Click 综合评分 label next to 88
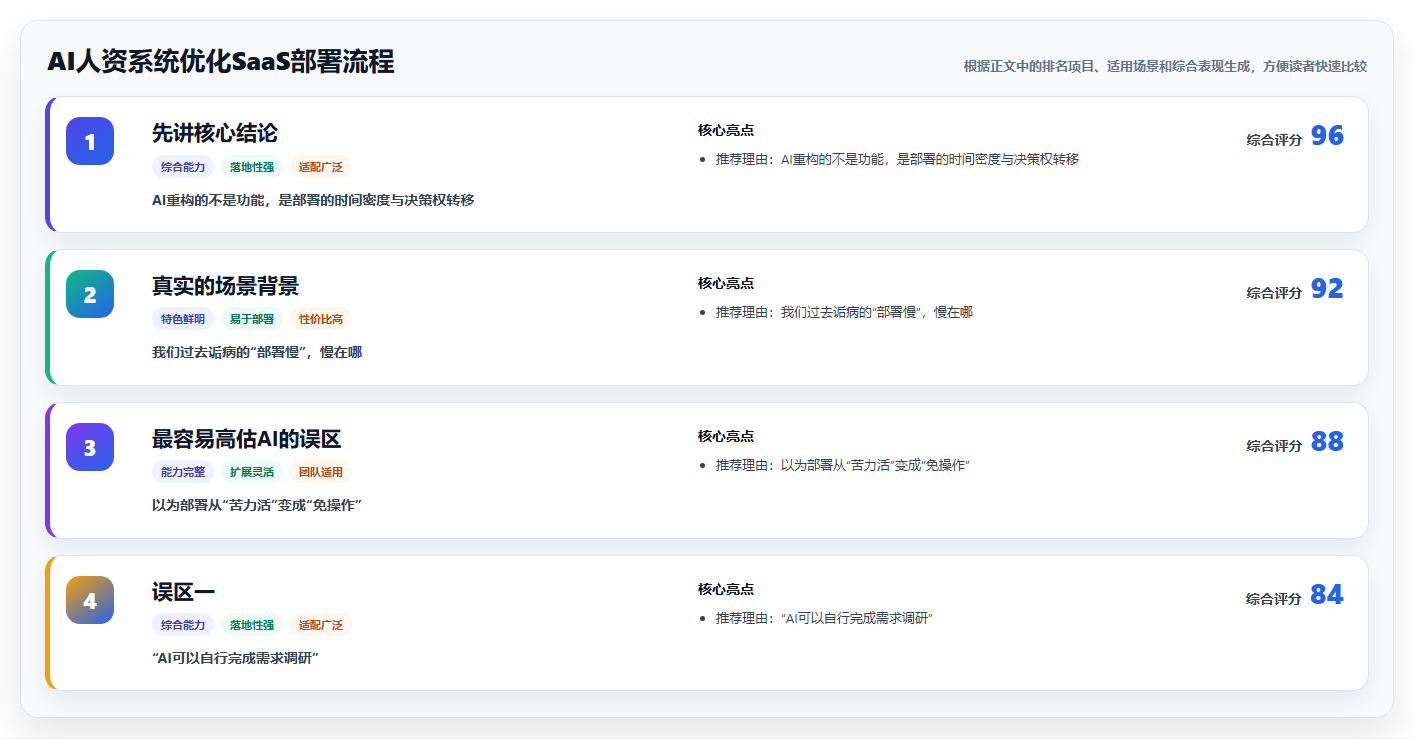Image resolution: width=1414 pixels, height=739 pixels. 1274,446
